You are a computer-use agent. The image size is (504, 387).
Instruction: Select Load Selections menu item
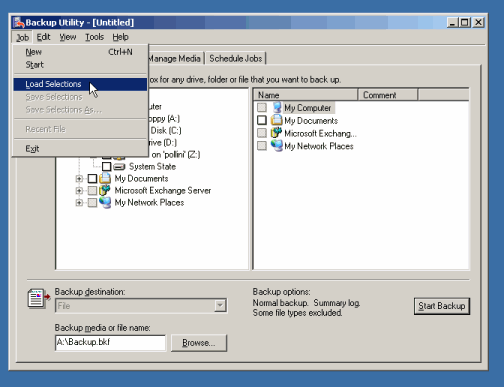pos(80,84)
